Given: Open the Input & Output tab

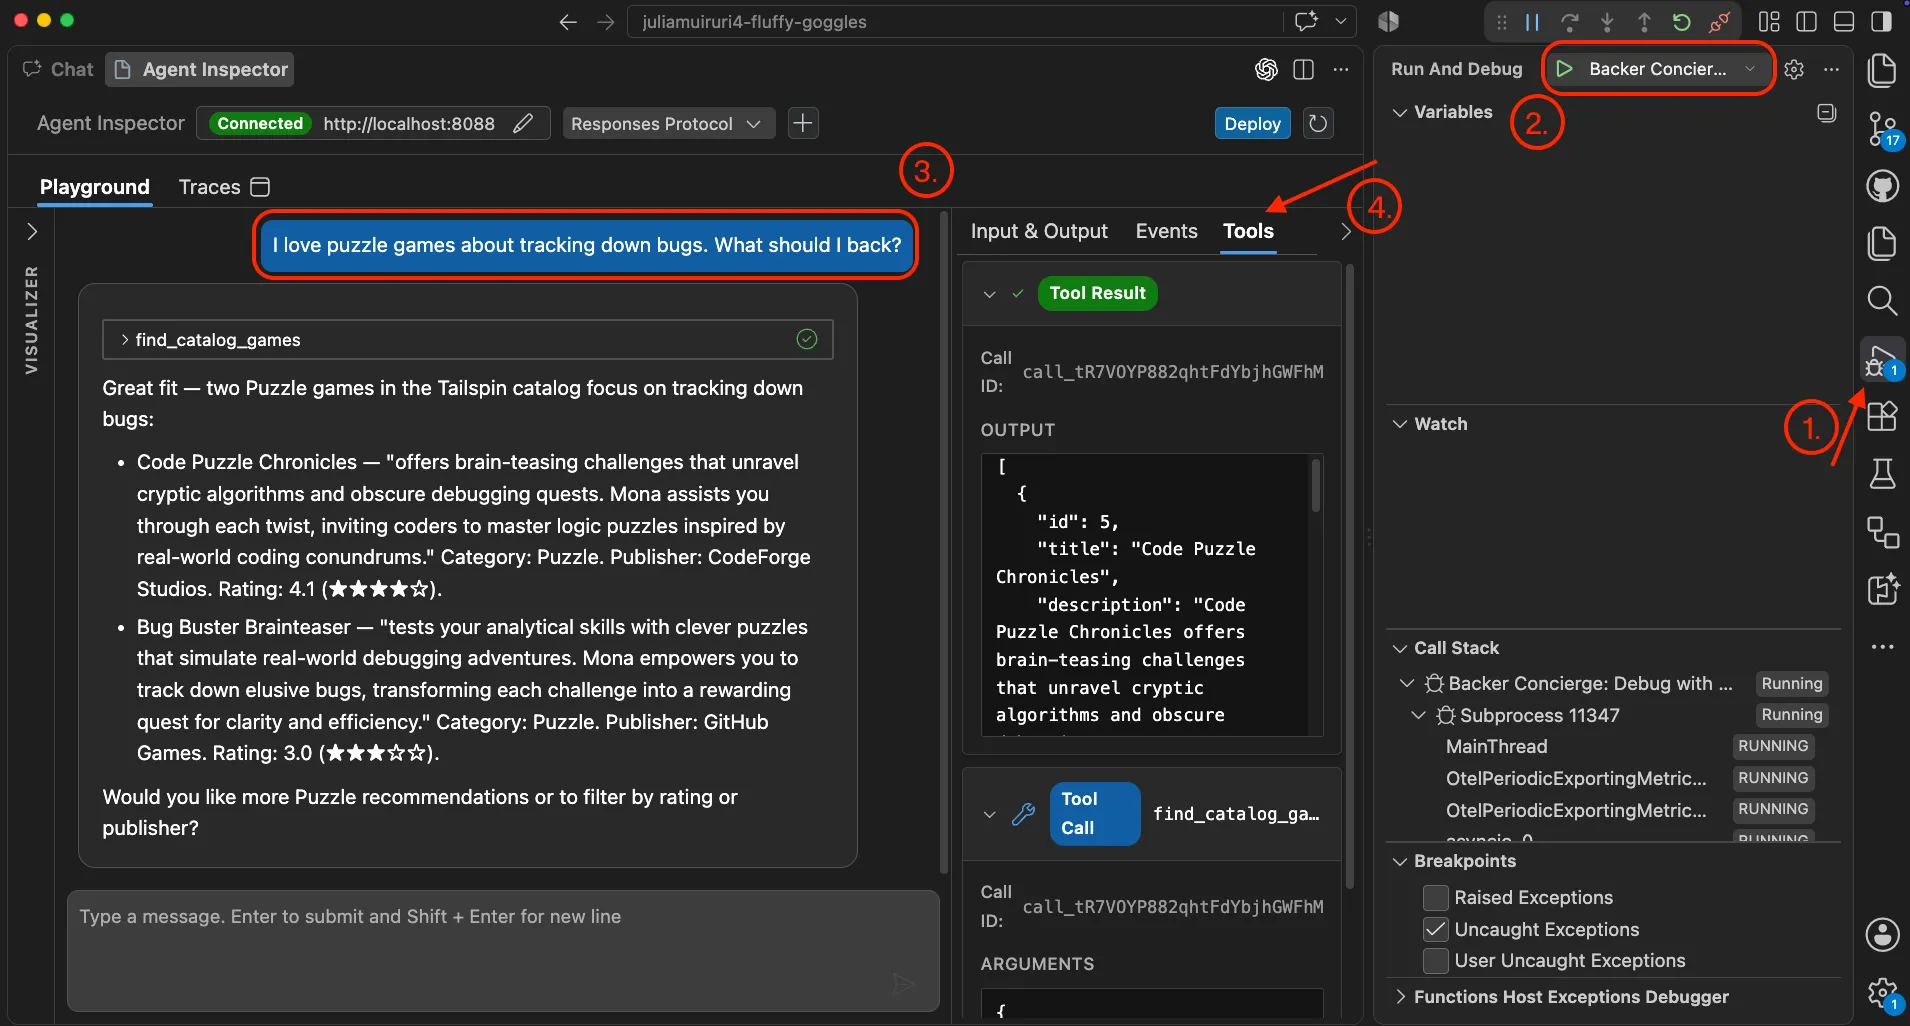Looking at the screenshot, I should (1039, 231).
